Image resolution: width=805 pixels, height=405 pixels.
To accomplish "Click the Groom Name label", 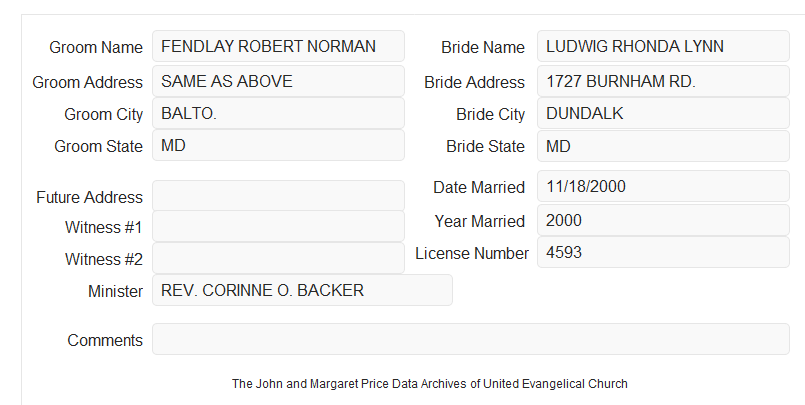I will point(96,47).
